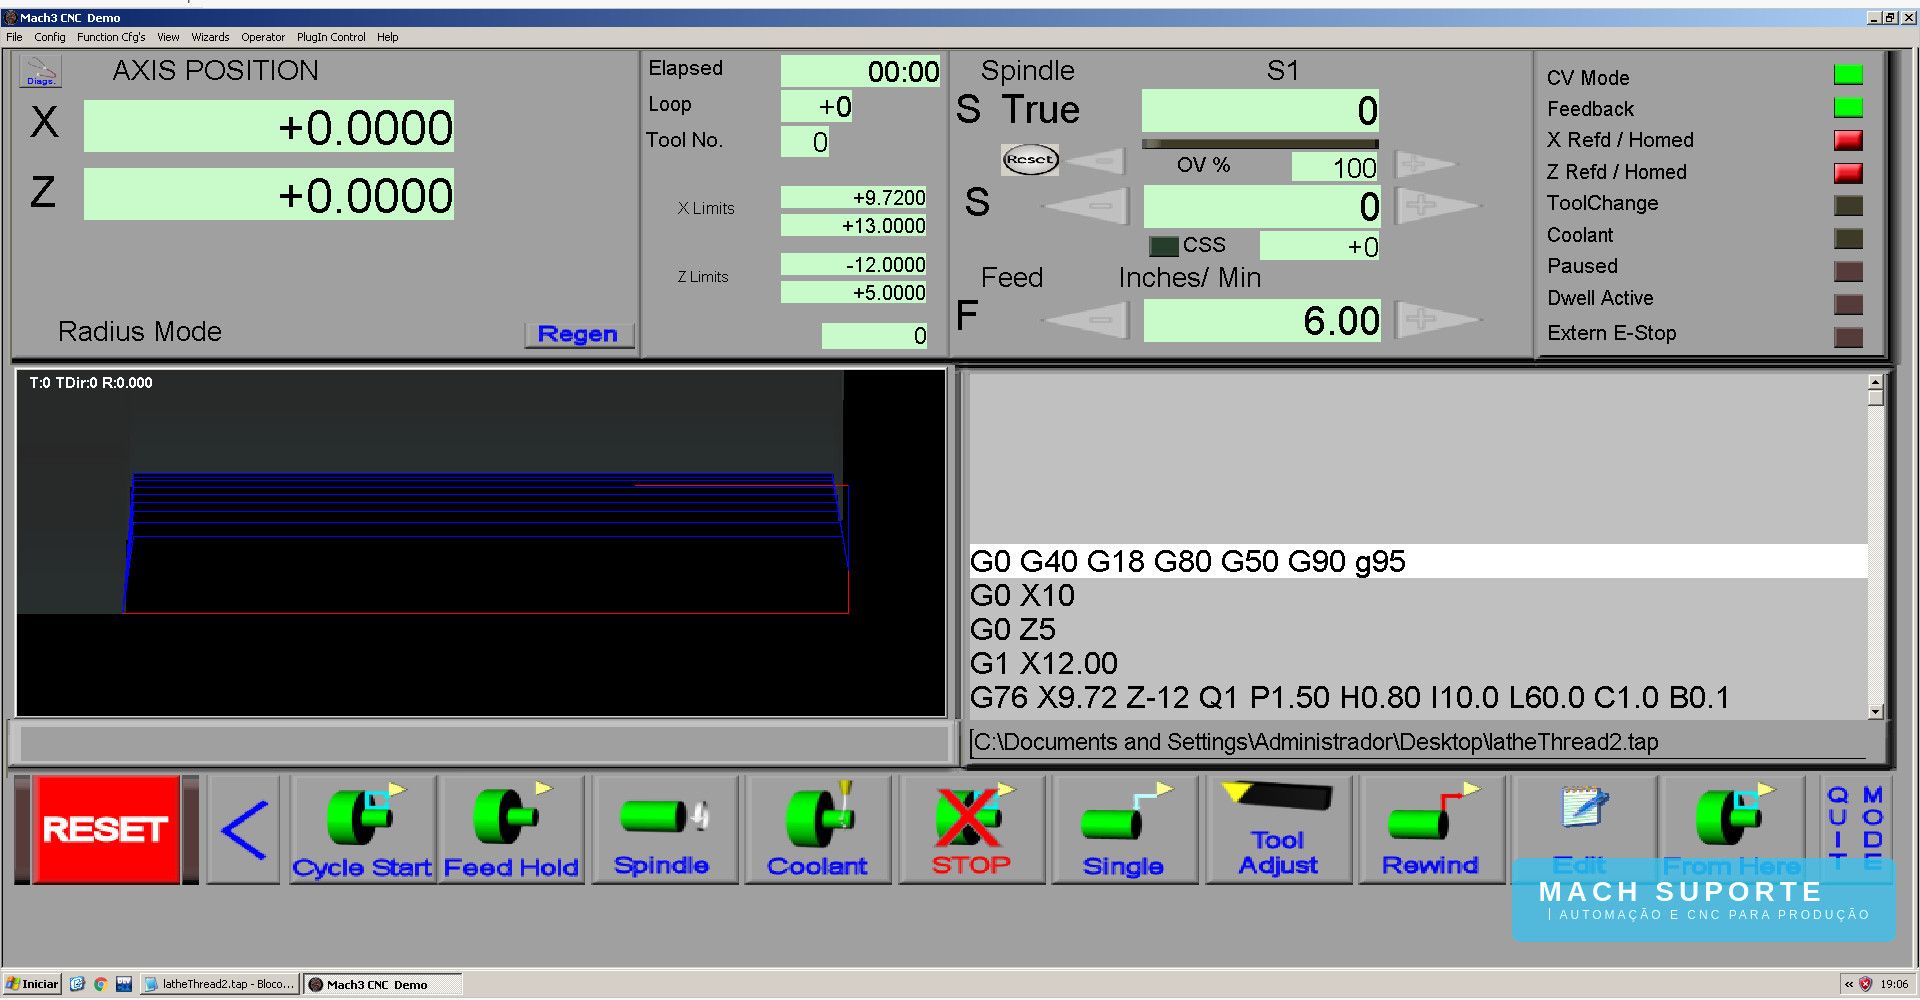Open the Operator menu

coord(263,37)
